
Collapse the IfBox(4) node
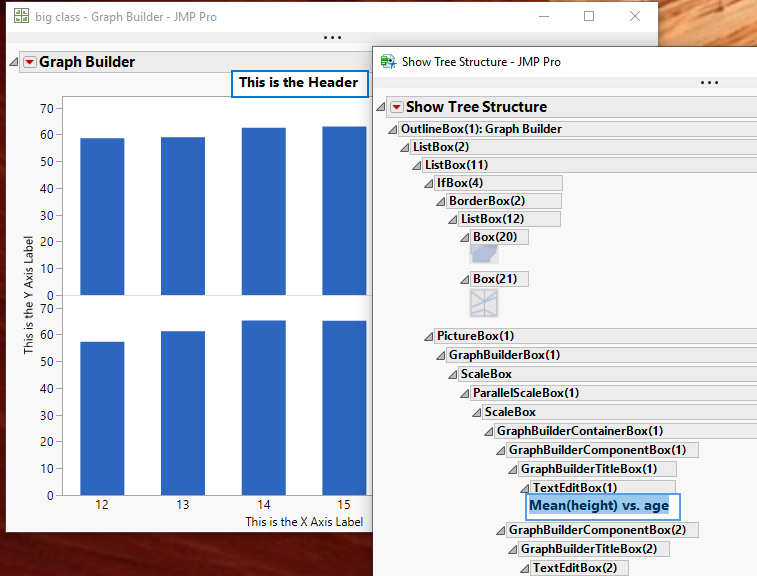tap(429, 183)
